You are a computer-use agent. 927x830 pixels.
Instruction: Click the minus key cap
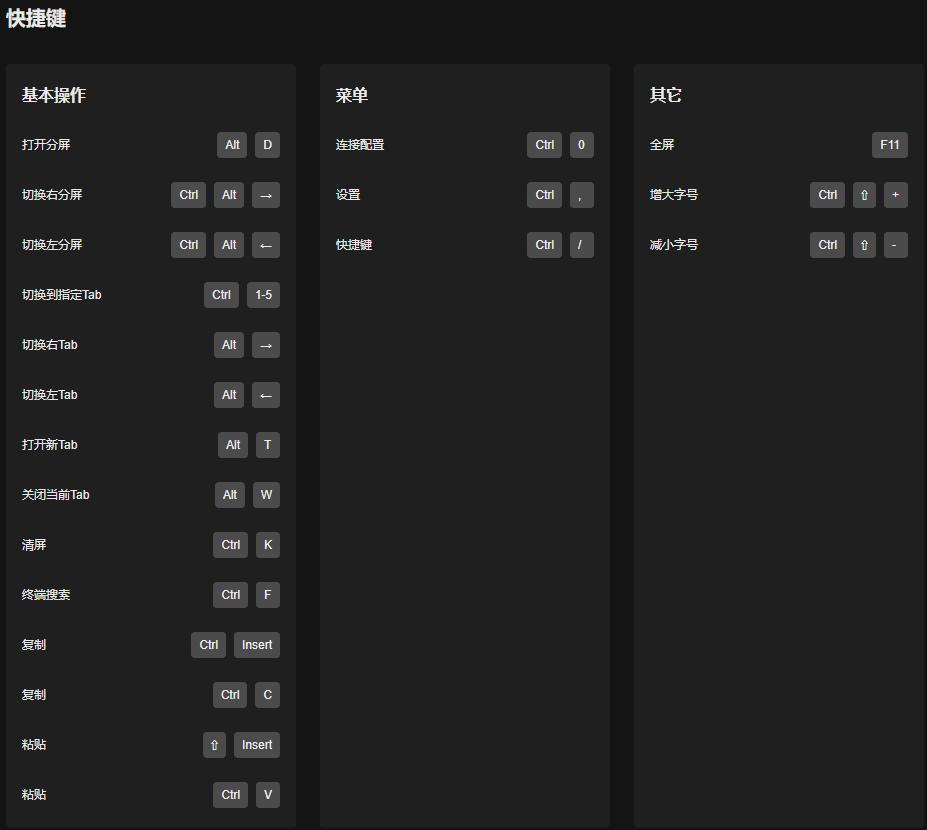point(896,245)
